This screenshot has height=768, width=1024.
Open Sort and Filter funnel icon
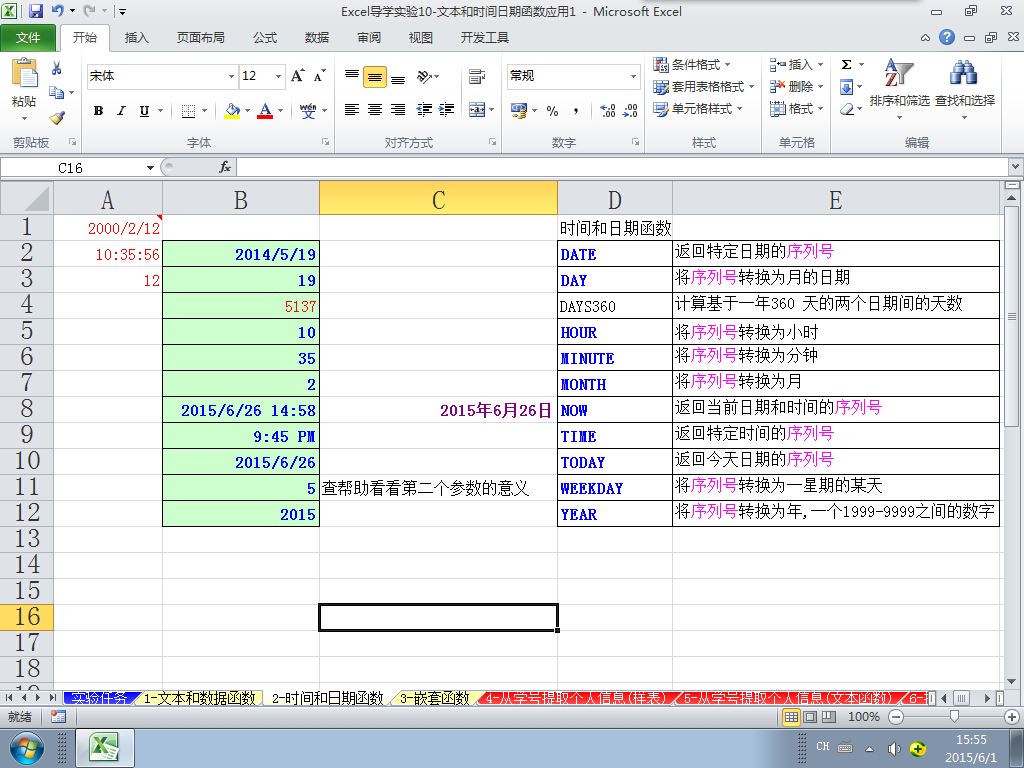point(899,73)
